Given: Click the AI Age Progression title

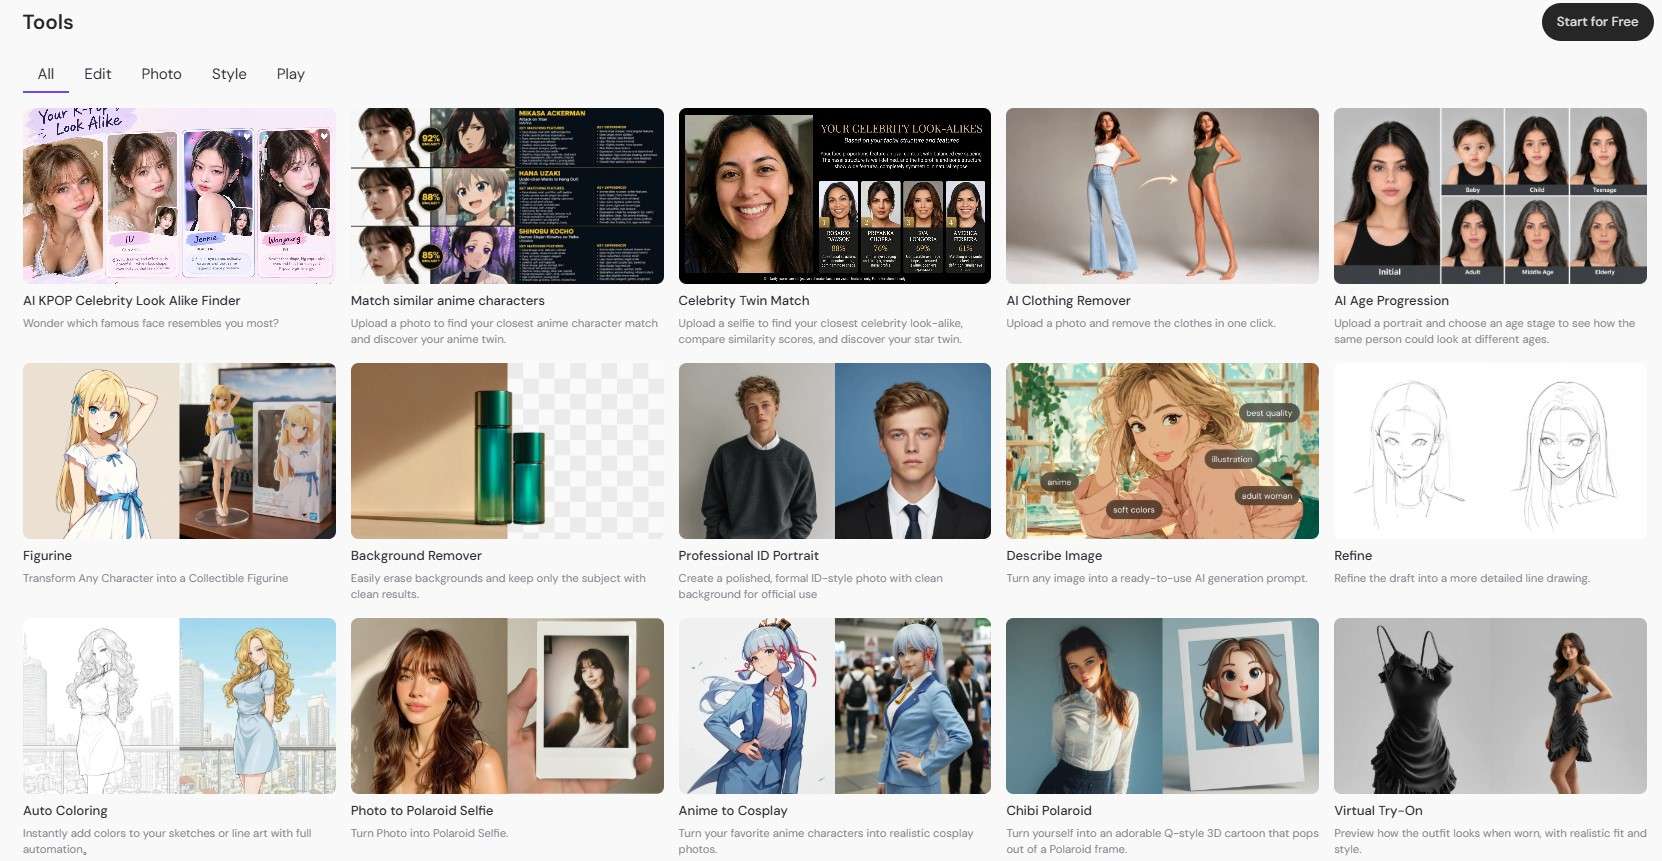Looking at the screenshot, I should 1391,301.
